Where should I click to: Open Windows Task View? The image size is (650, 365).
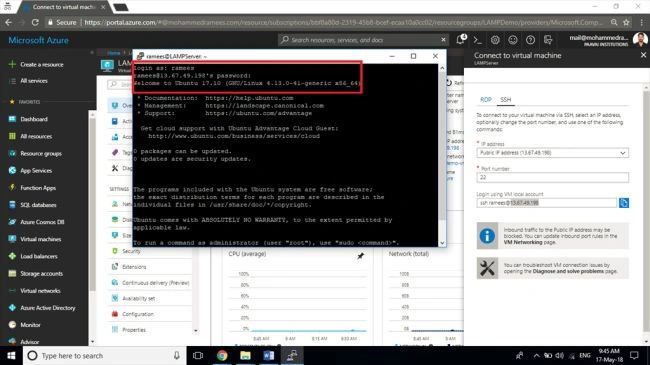pos(198,355)
